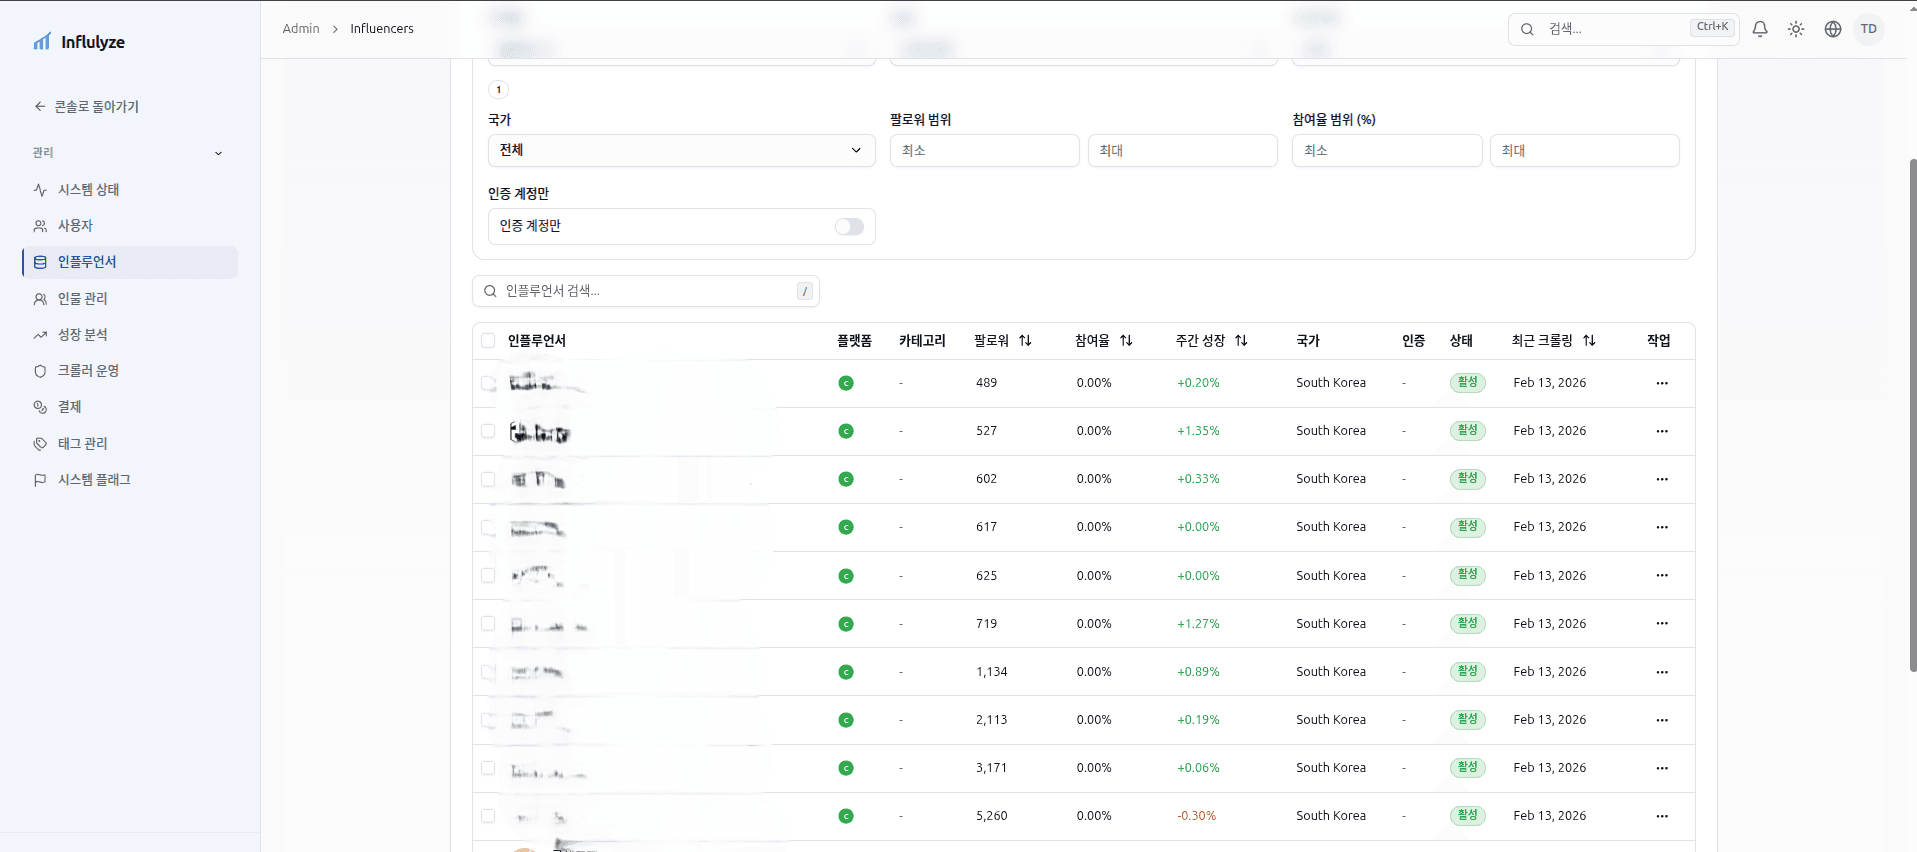The width and height of the screenshot is (1917, 852).
Task: Enable the 인증 계정만 verified-only toggle
Action: tap(849, 227)
